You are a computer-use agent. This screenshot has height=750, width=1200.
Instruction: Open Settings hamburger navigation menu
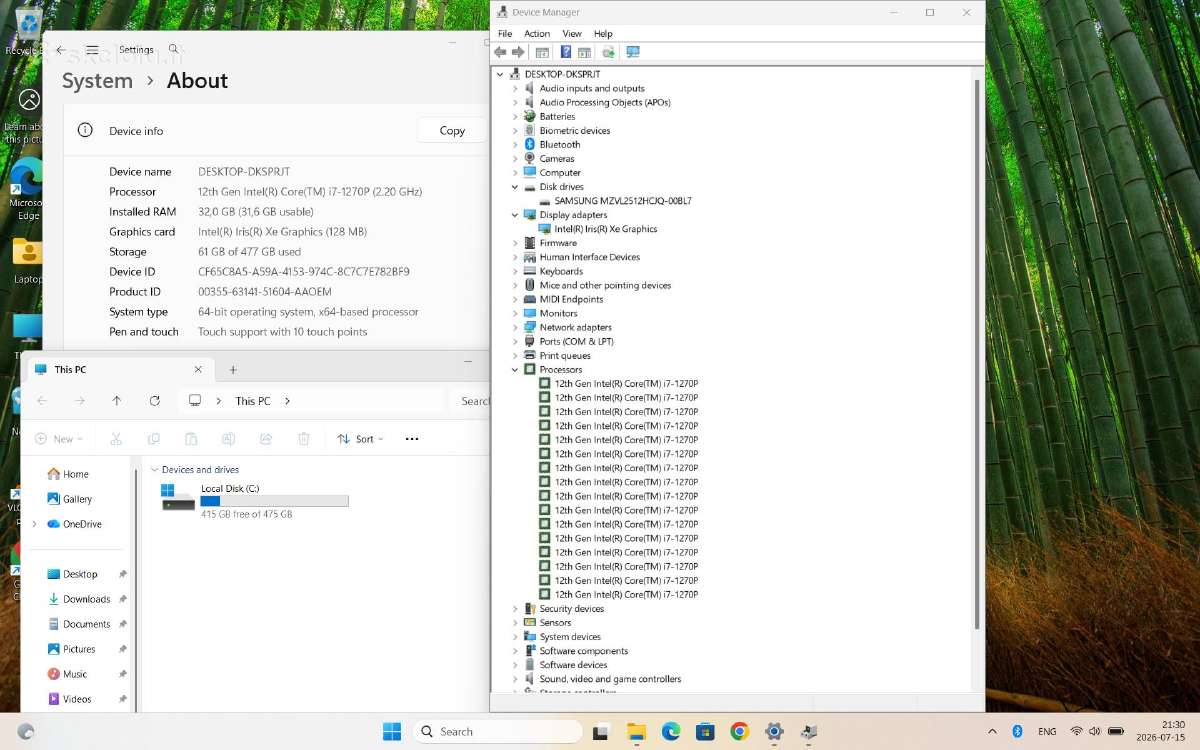click(91, 49)
